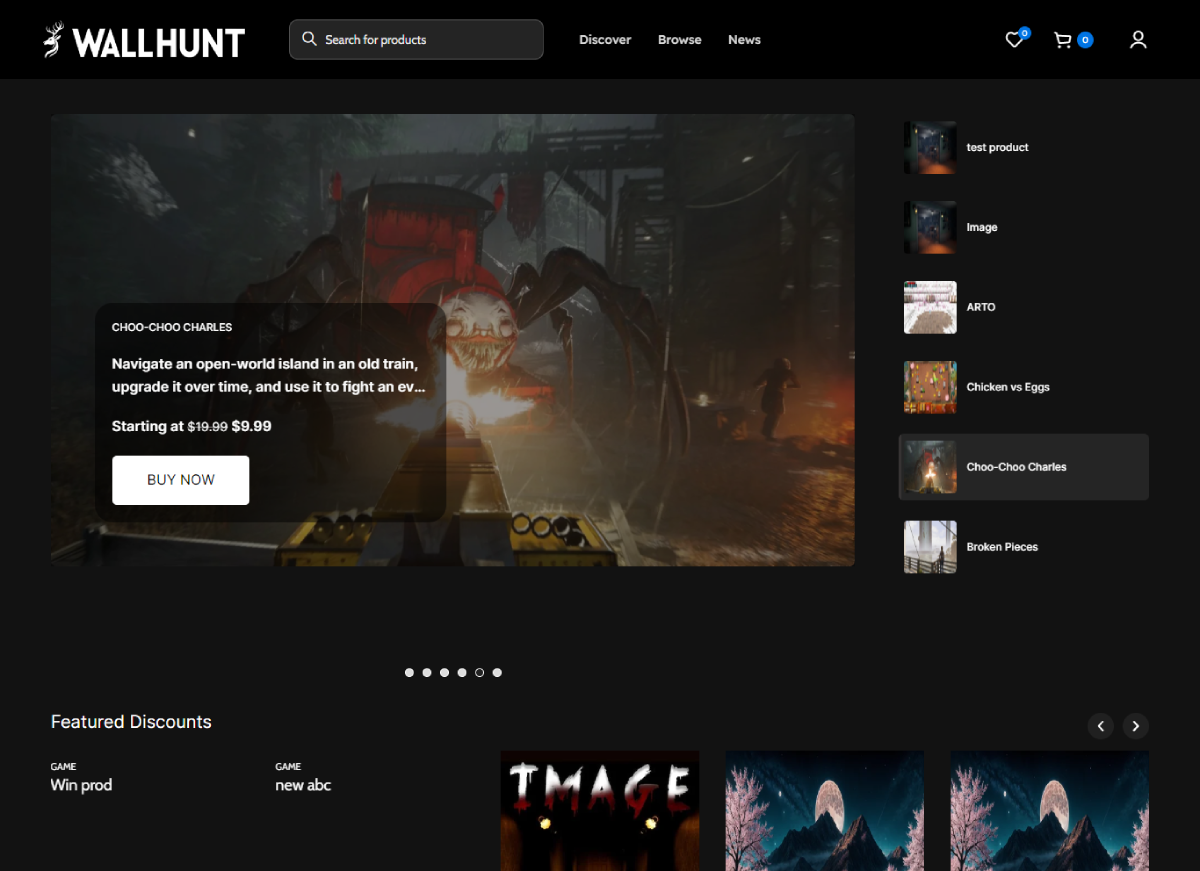Viewport: 1200px width, 871px height.
Task: Go to the first carousel dot
Action: 409,673
